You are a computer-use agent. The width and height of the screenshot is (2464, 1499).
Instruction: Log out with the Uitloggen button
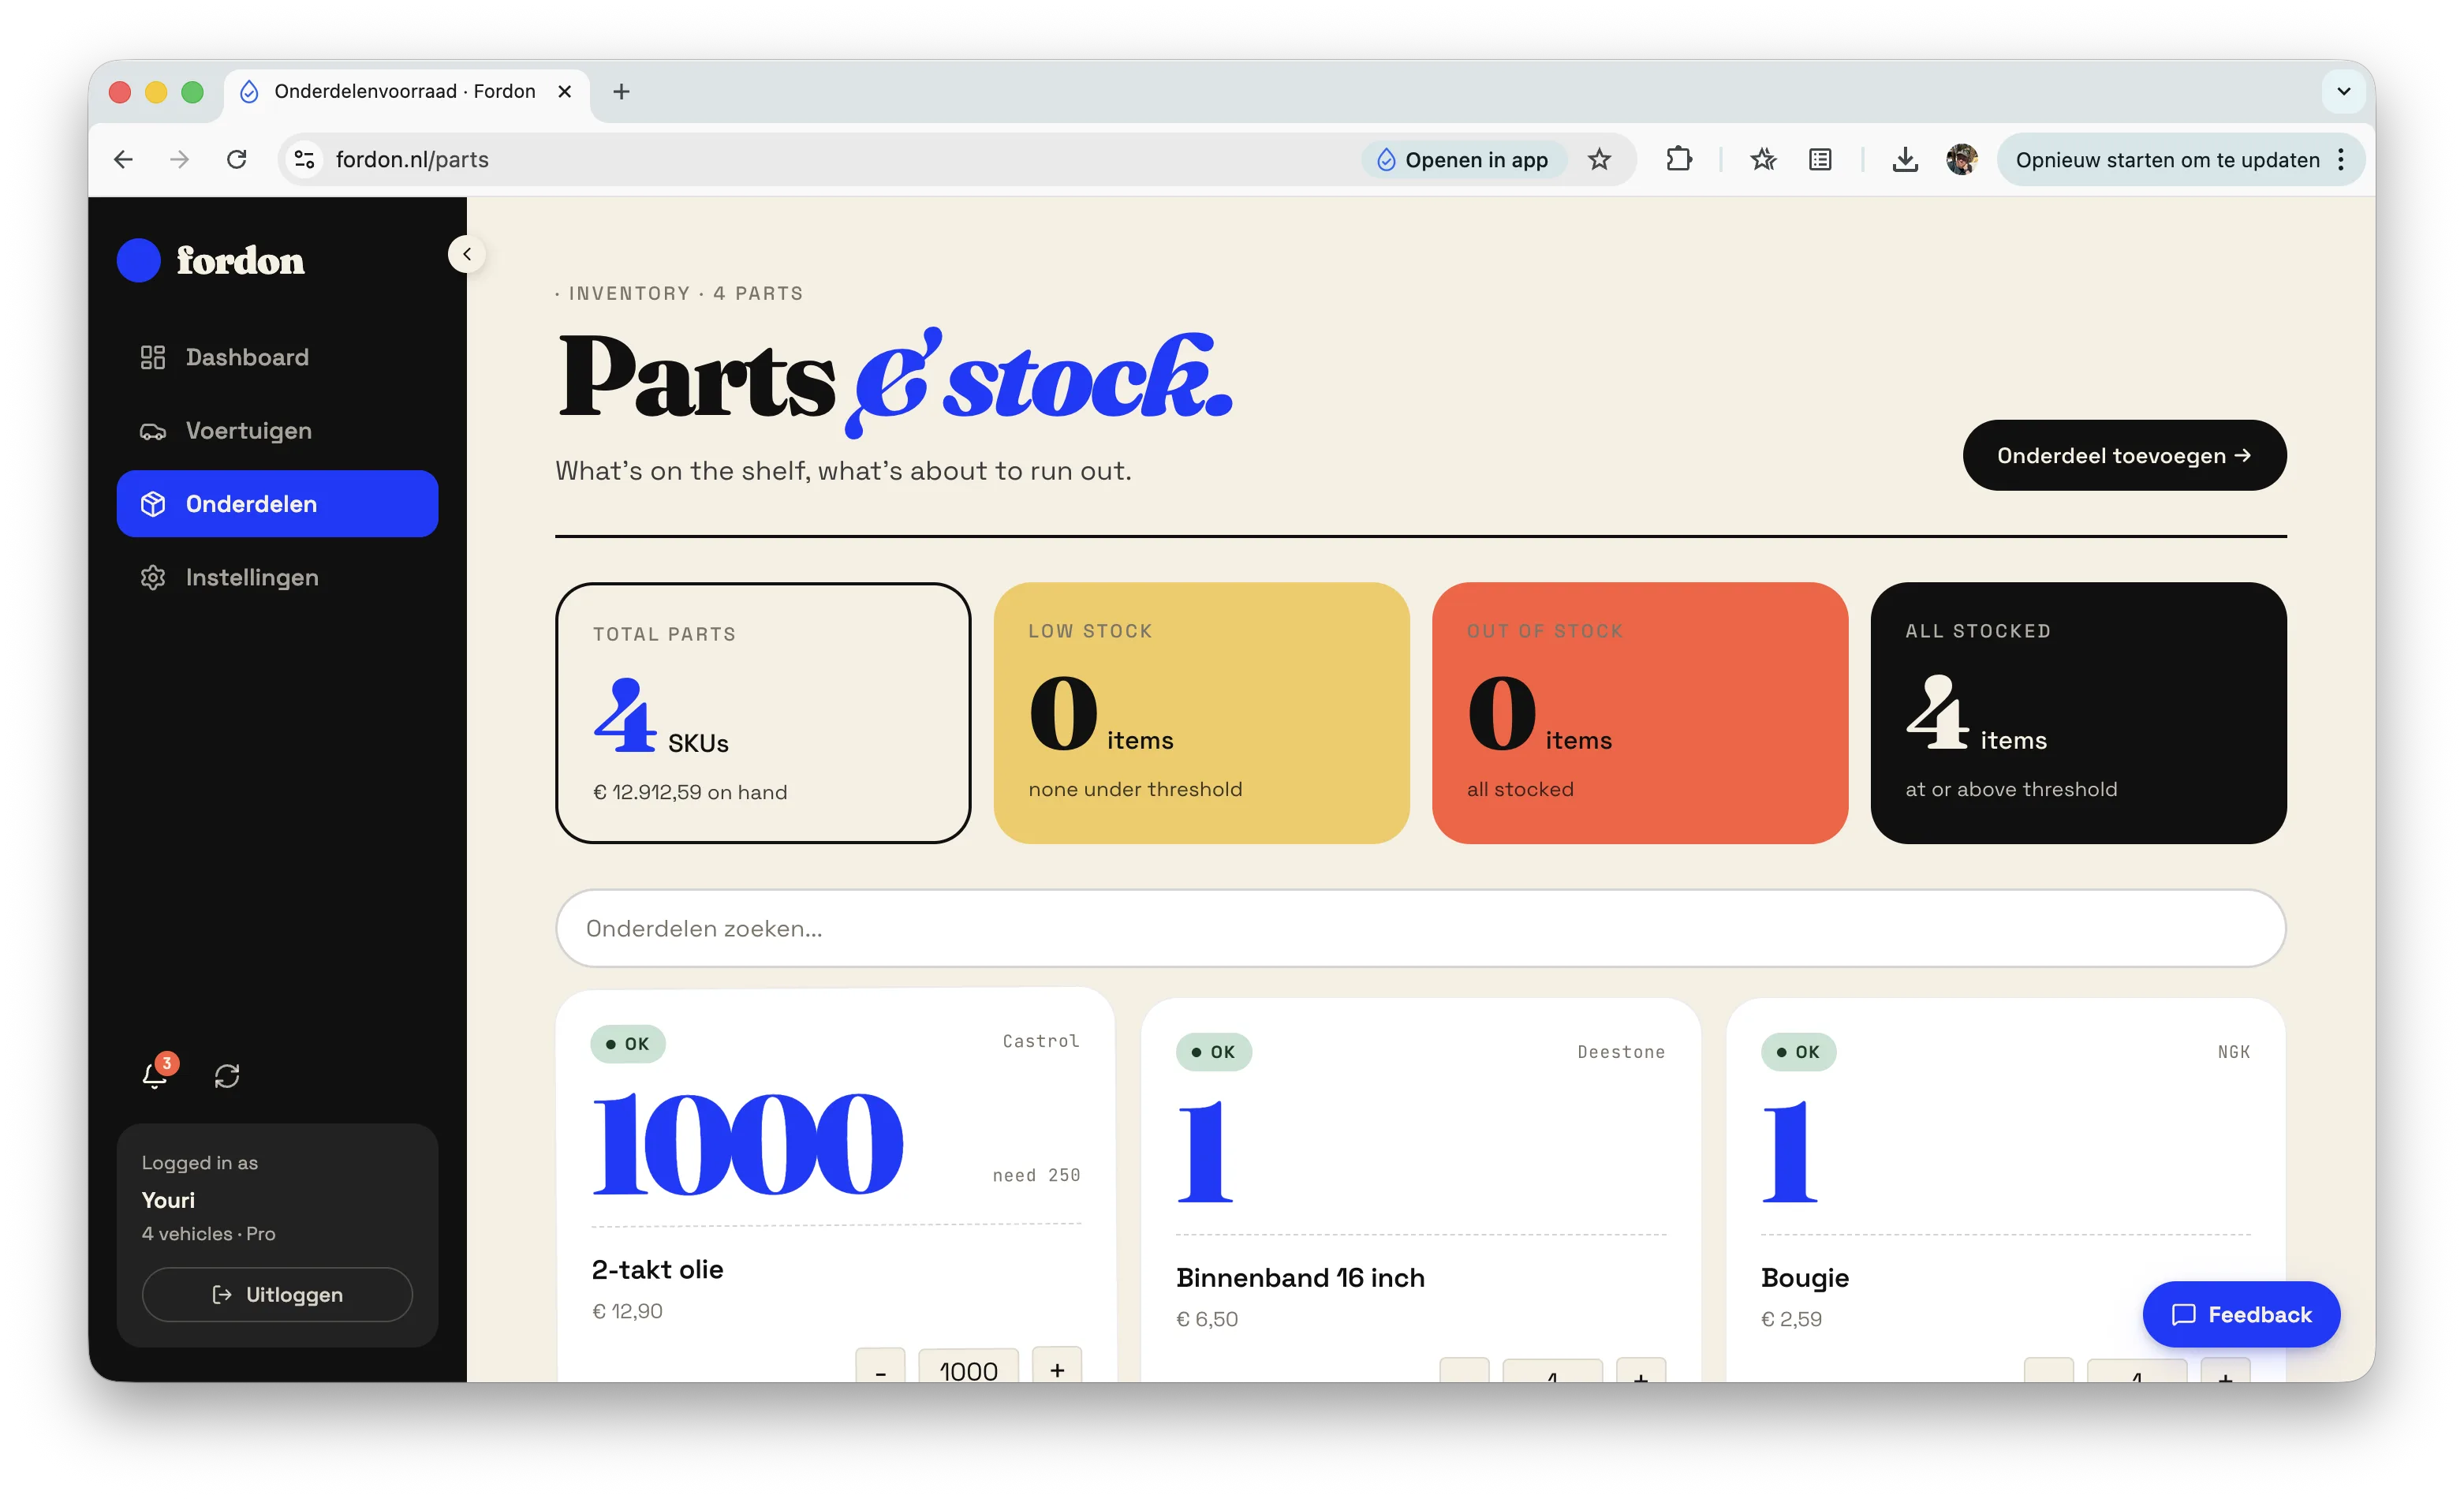[x=277, y=1294]
